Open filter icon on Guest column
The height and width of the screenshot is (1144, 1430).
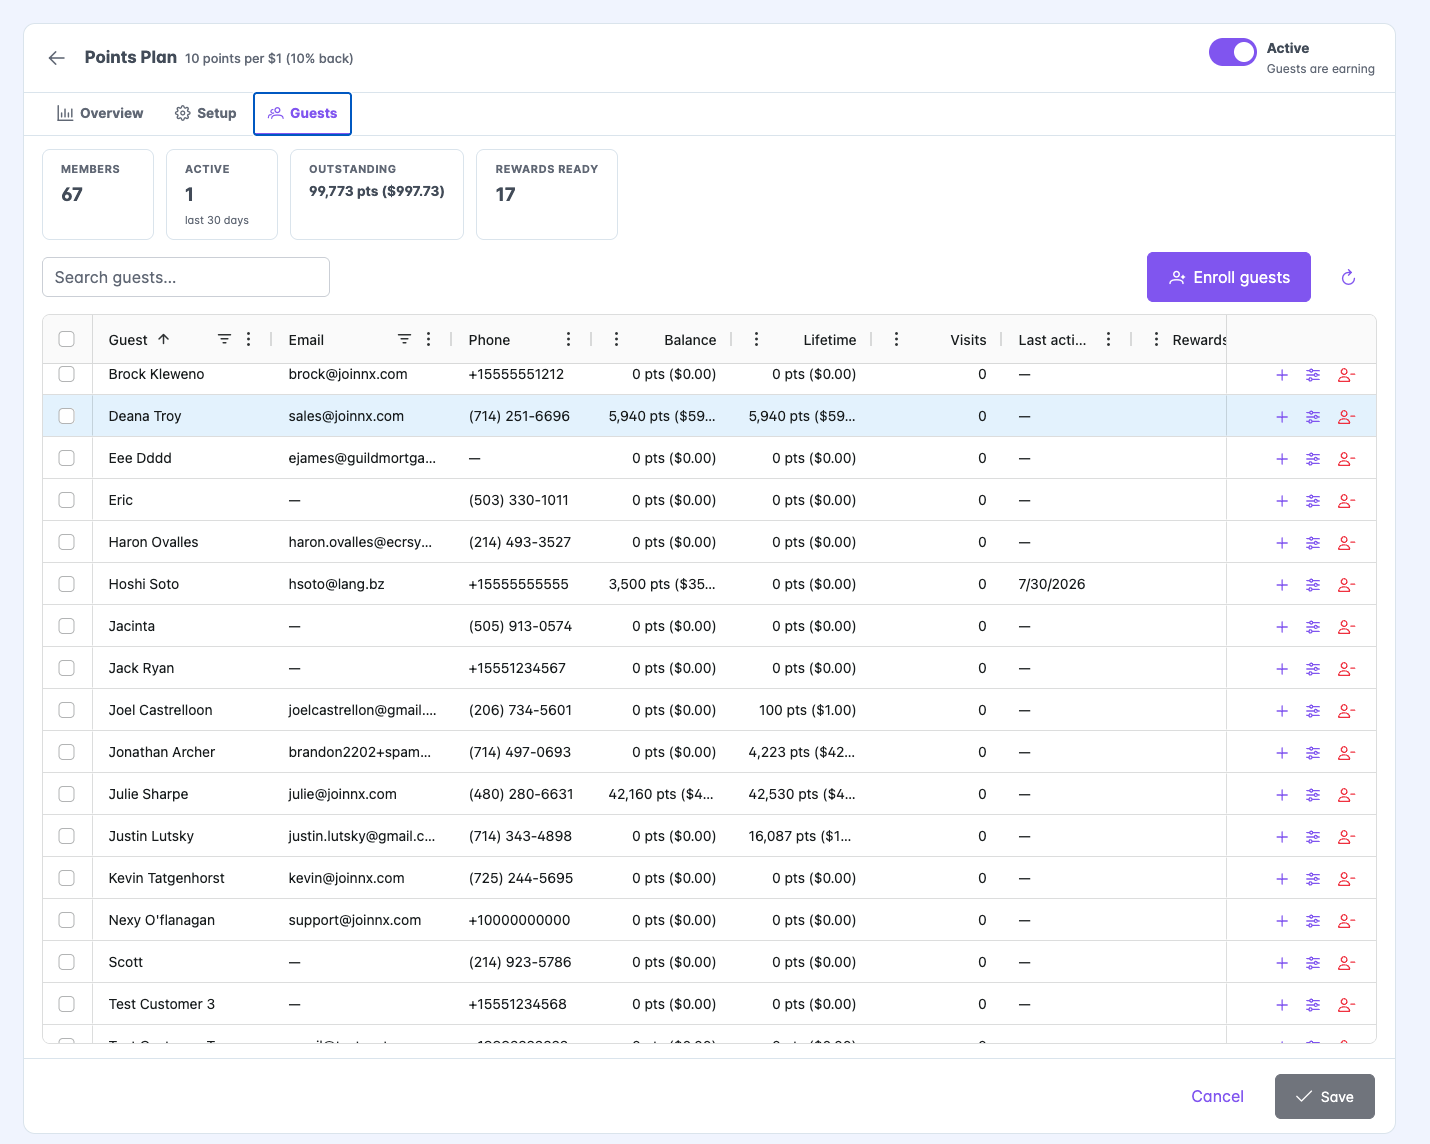(225, 339)
